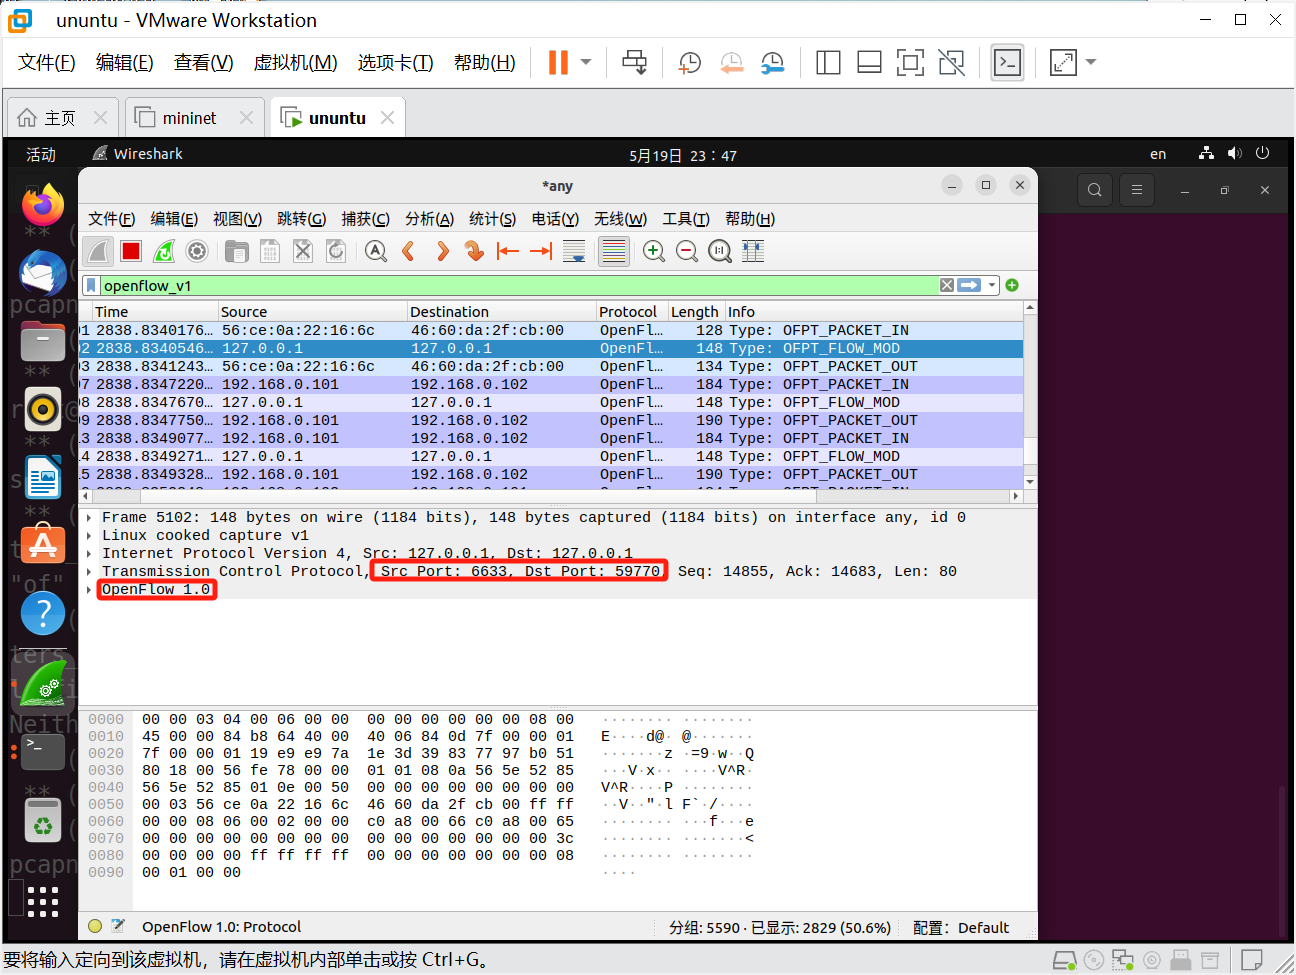Image resolution: width=1296 pixels, height=975 pixels.
Task: Expand Linux cooked capture v1 row
Action: point(89,536)
